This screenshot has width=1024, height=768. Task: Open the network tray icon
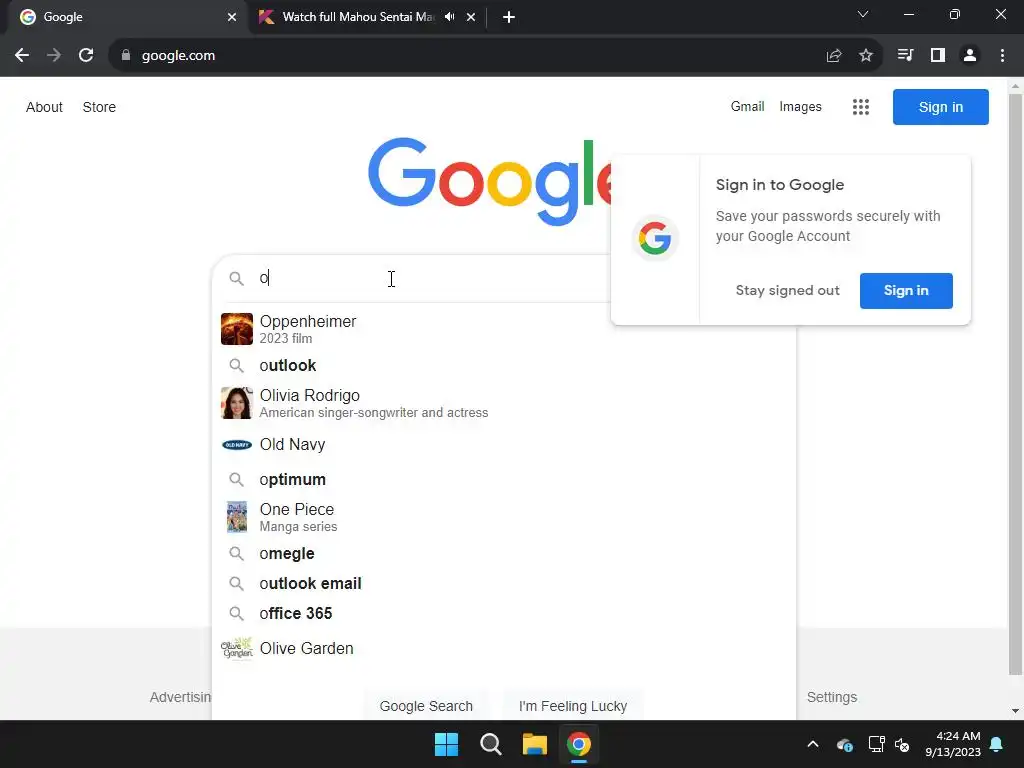[876, 744]
